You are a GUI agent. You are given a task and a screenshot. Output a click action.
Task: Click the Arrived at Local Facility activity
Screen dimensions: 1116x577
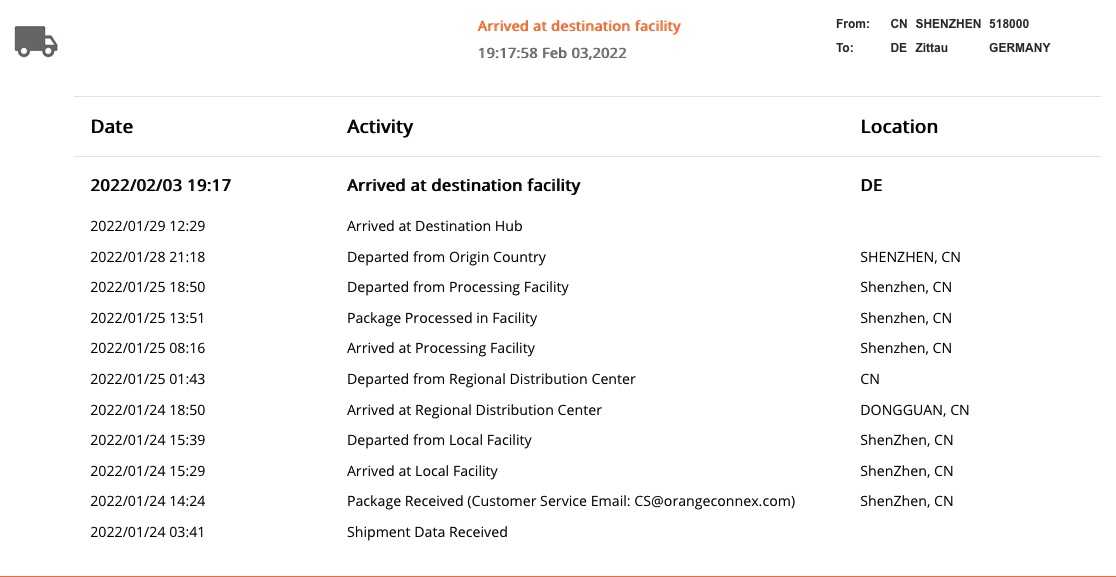click(422, 471)
